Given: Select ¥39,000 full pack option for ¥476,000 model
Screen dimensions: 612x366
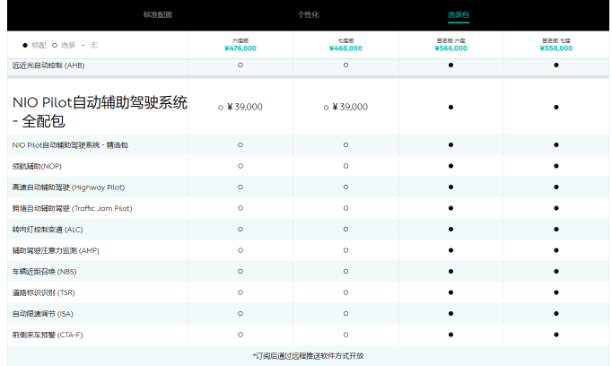Looking at the screenshot, I should (240, 107).
